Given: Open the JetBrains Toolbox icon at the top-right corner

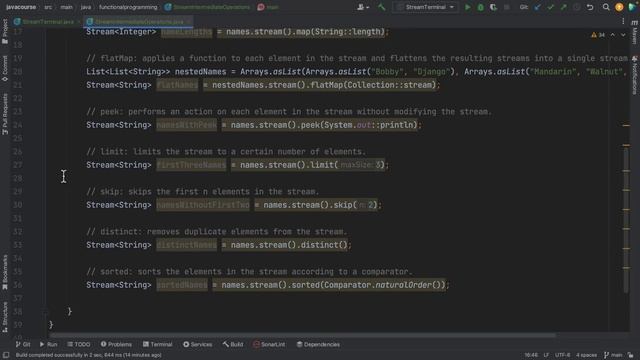Looking at the screenshot, I should tap(632, 7).
